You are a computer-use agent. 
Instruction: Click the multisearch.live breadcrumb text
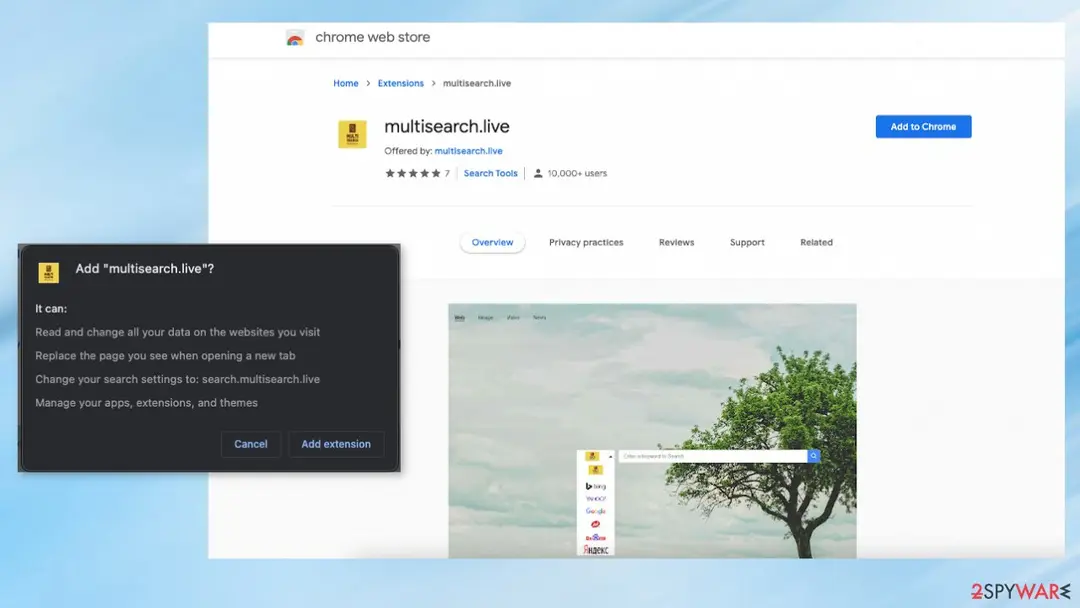[x=477, y=83]
